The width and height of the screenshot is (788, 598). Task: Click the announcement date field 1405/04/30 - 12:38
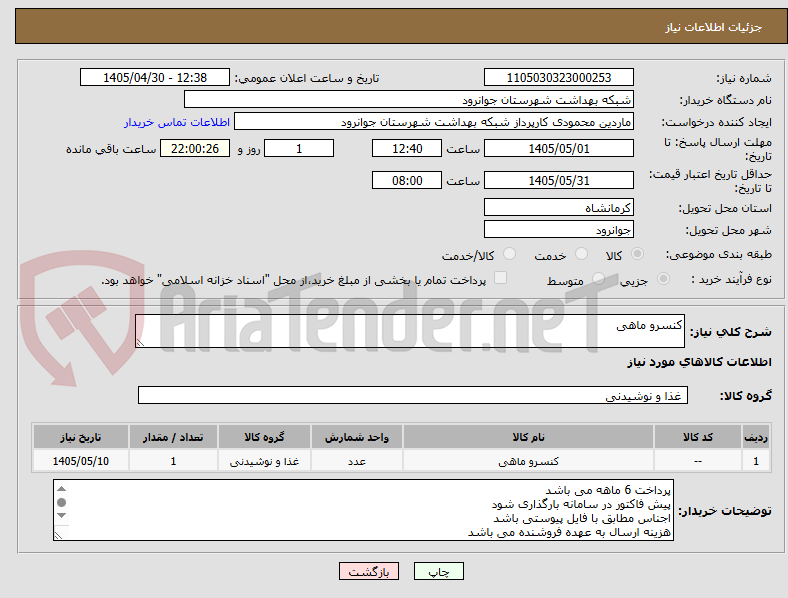(x=155, y=77)
